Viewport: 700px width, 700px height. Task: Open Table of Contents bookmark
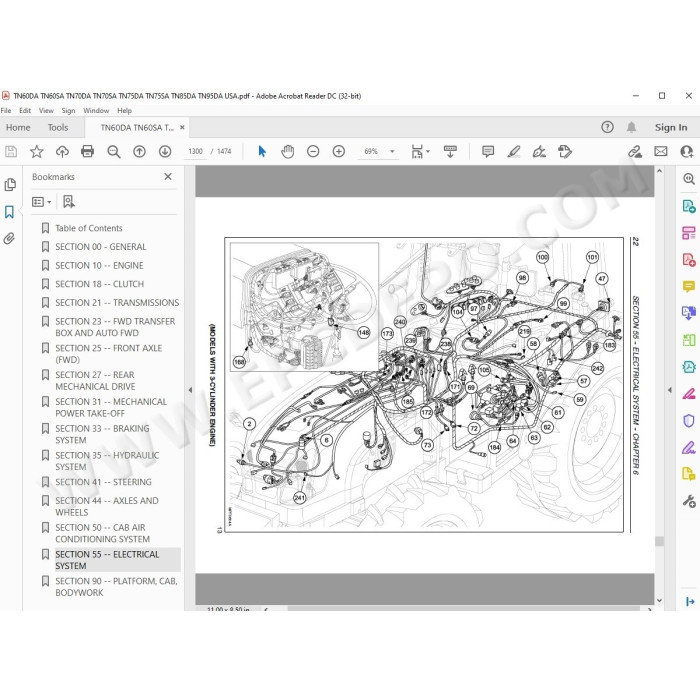[89, 228]
